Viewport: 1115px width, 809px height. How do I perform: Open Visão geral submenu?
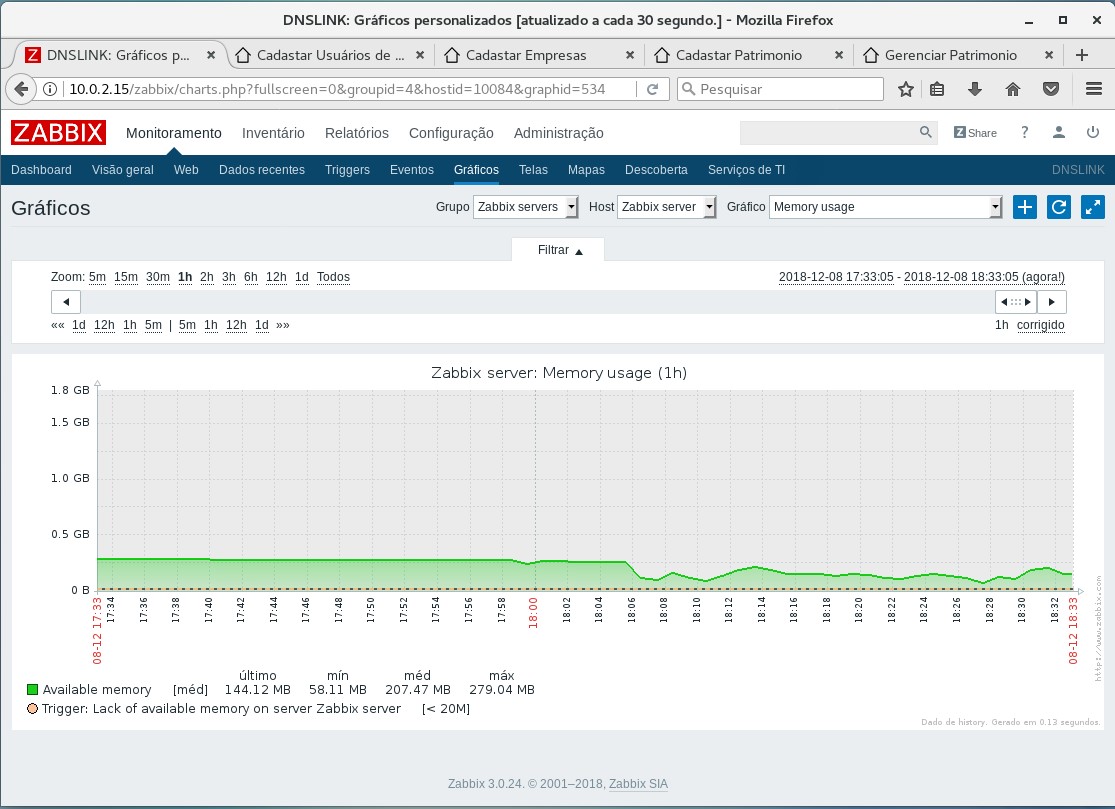coord(122,170)
